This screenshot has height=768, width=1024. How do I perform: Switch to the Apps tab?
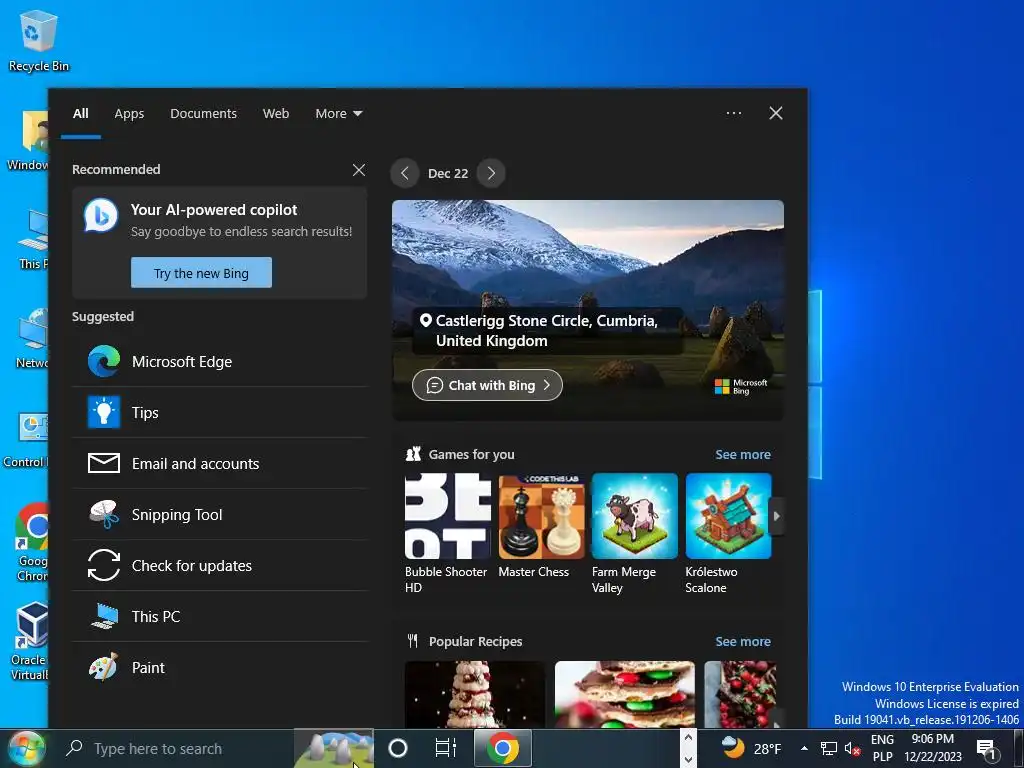click(x=129, y=114)
